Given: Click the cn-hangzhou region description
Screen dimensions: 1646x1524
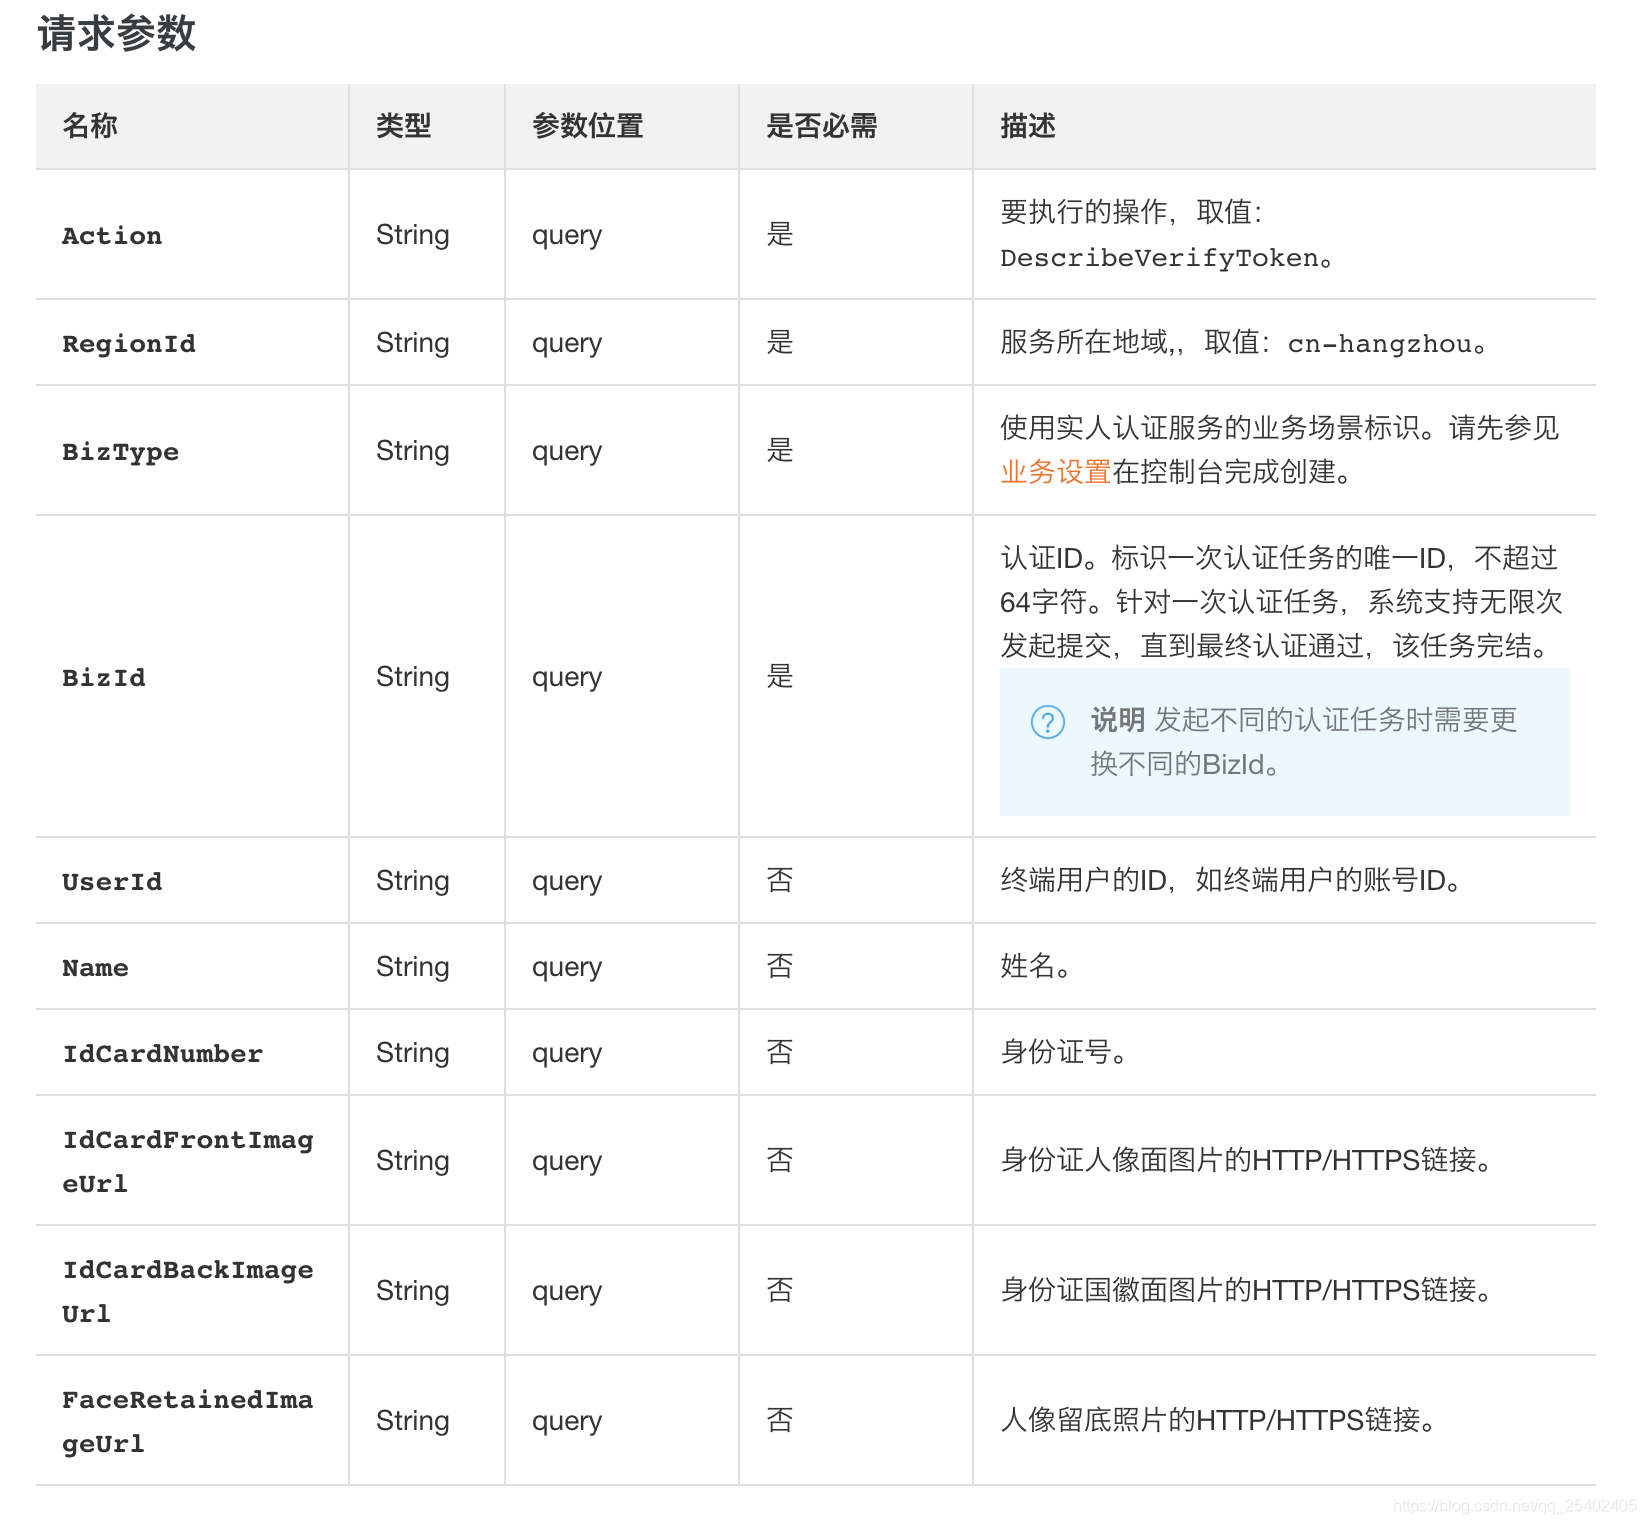Looking at the screenshot, I should point(1244,343).
